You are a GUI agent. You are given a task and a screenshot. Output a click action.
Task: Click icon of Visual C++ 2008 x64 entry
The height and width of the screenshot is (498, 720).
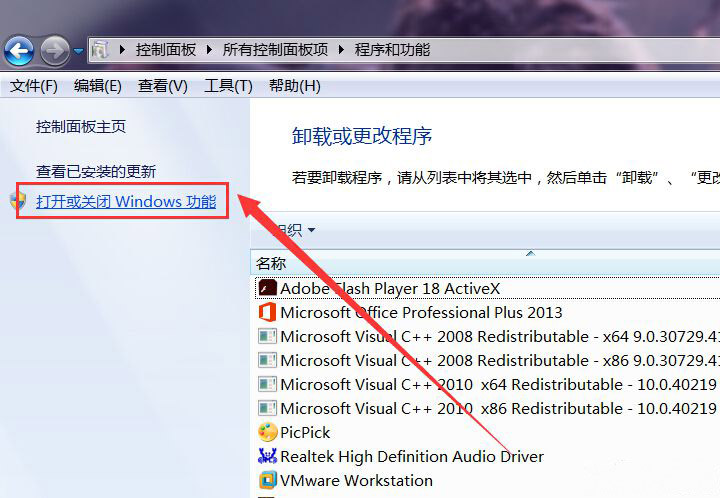point(267,336)
